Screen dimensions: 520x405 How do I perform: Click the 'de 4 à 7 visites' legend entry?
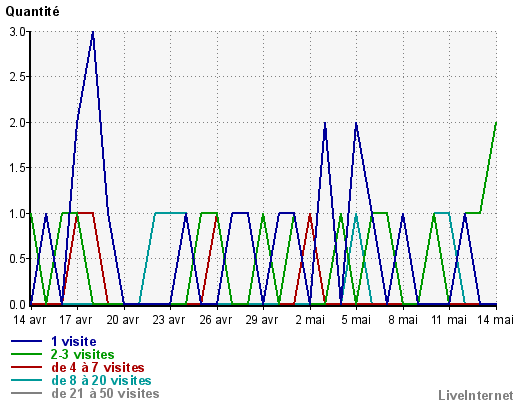coord(98,368)
